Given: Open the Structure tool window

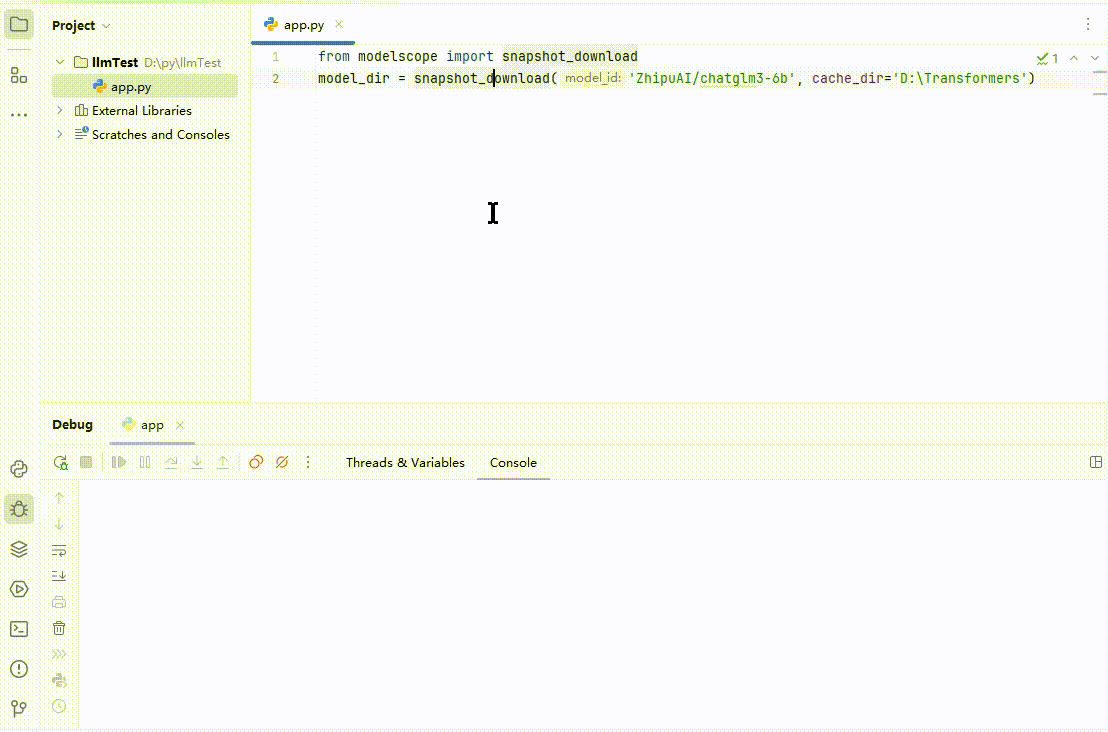Looking at the screenshot, I should click(x=18, y=75).
